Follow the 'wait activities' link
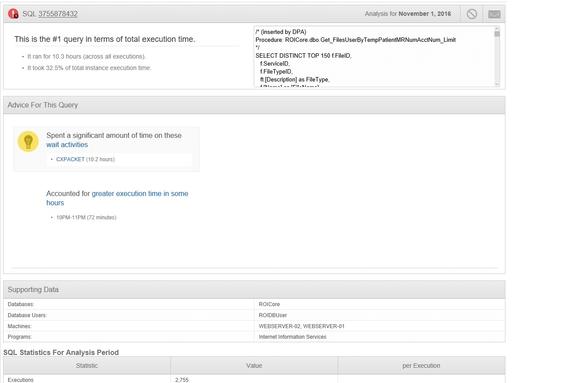This screenshot has height=383, width=575. [67, 145]
